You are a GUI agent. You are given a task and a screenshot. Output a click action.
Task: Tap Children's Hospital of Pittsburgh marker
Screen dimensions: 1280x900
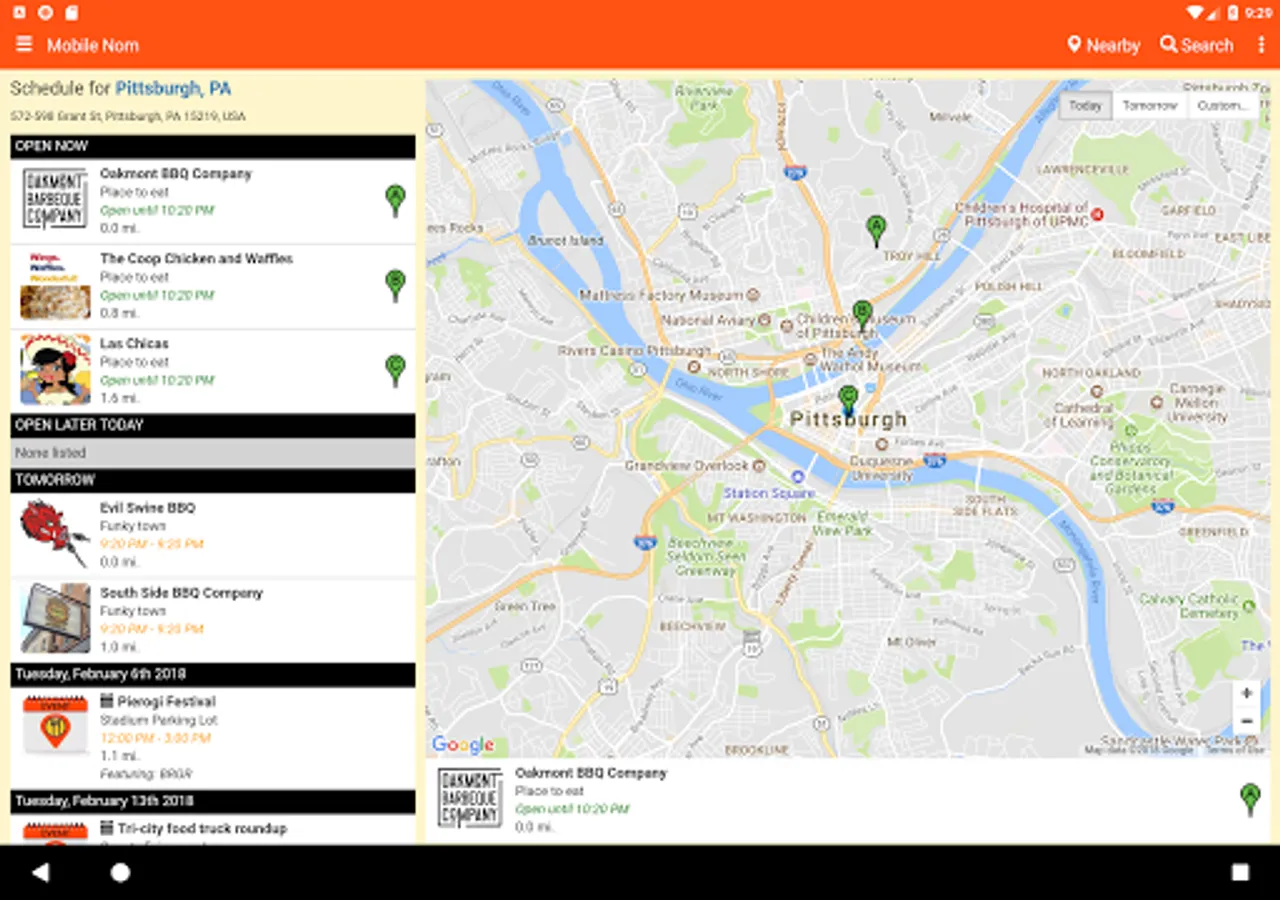coord(1097,214)
